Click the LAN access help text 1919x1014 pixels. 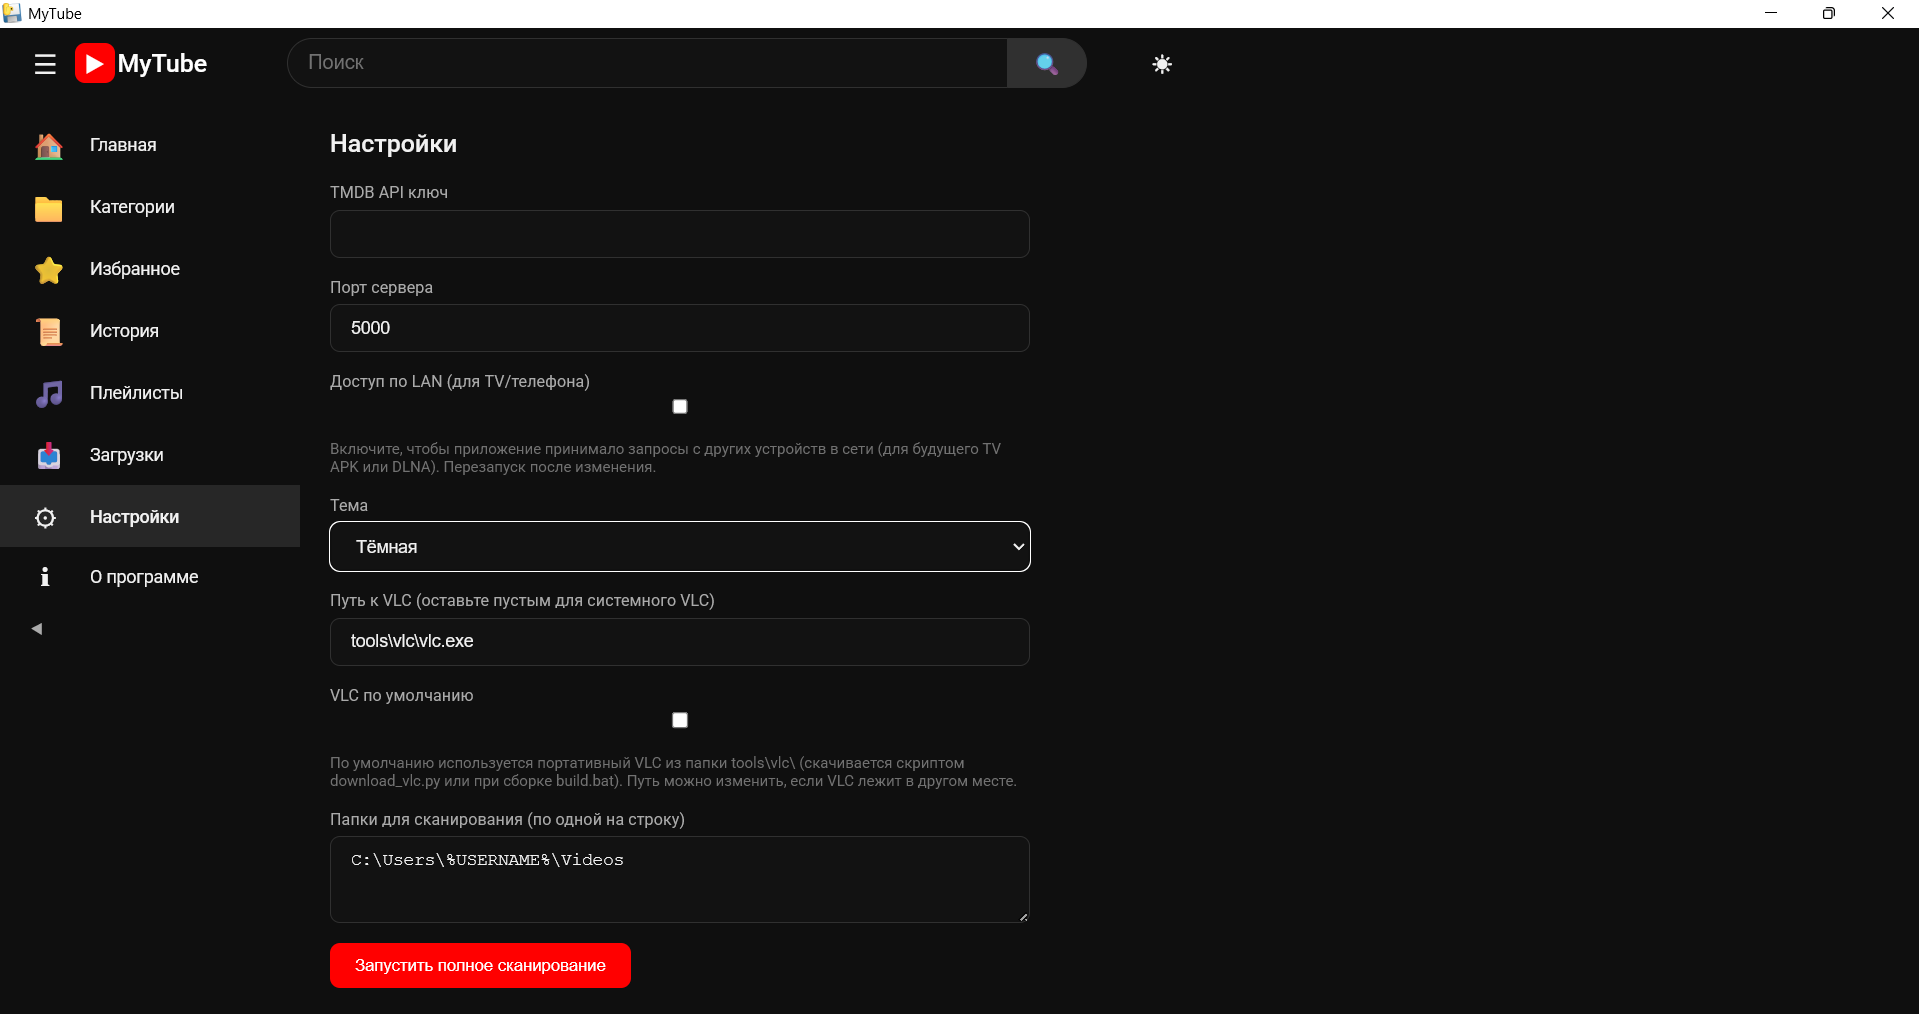click(x=665, y=458)
